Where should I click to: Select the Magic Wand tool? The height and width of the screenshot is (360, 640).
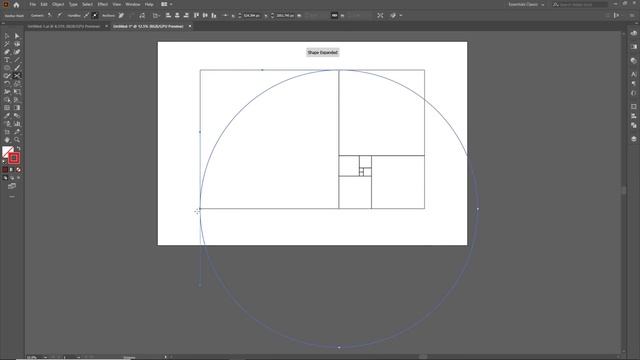[x=7, y=44]
